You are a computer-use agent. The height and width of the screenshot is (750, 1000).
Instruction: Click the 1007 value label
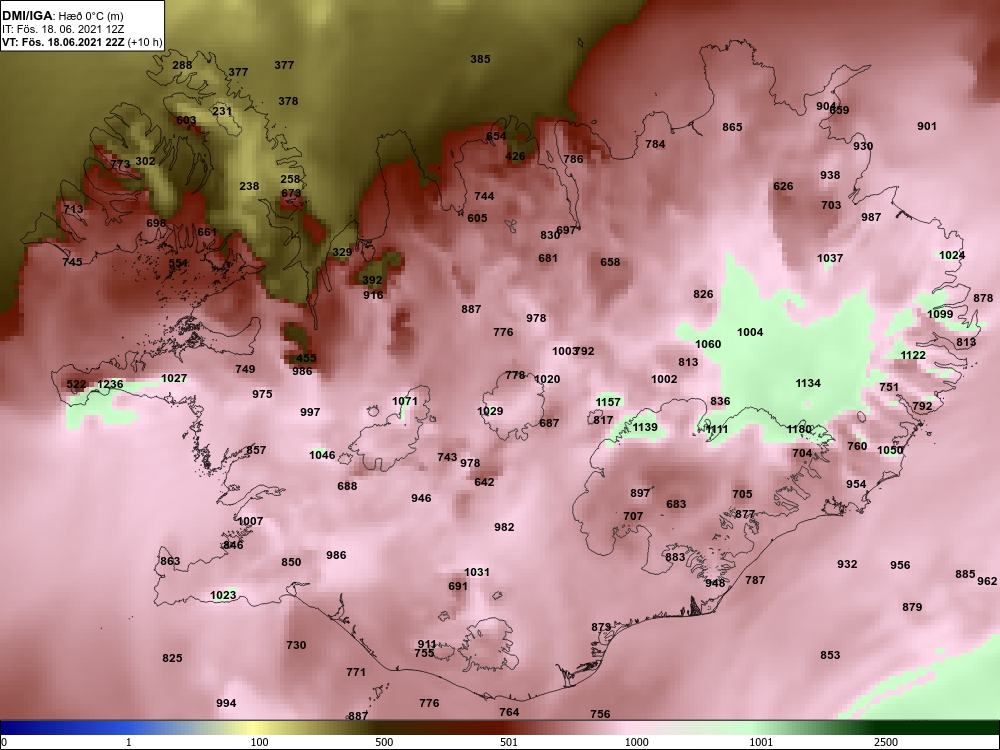[x=250, y=521]
